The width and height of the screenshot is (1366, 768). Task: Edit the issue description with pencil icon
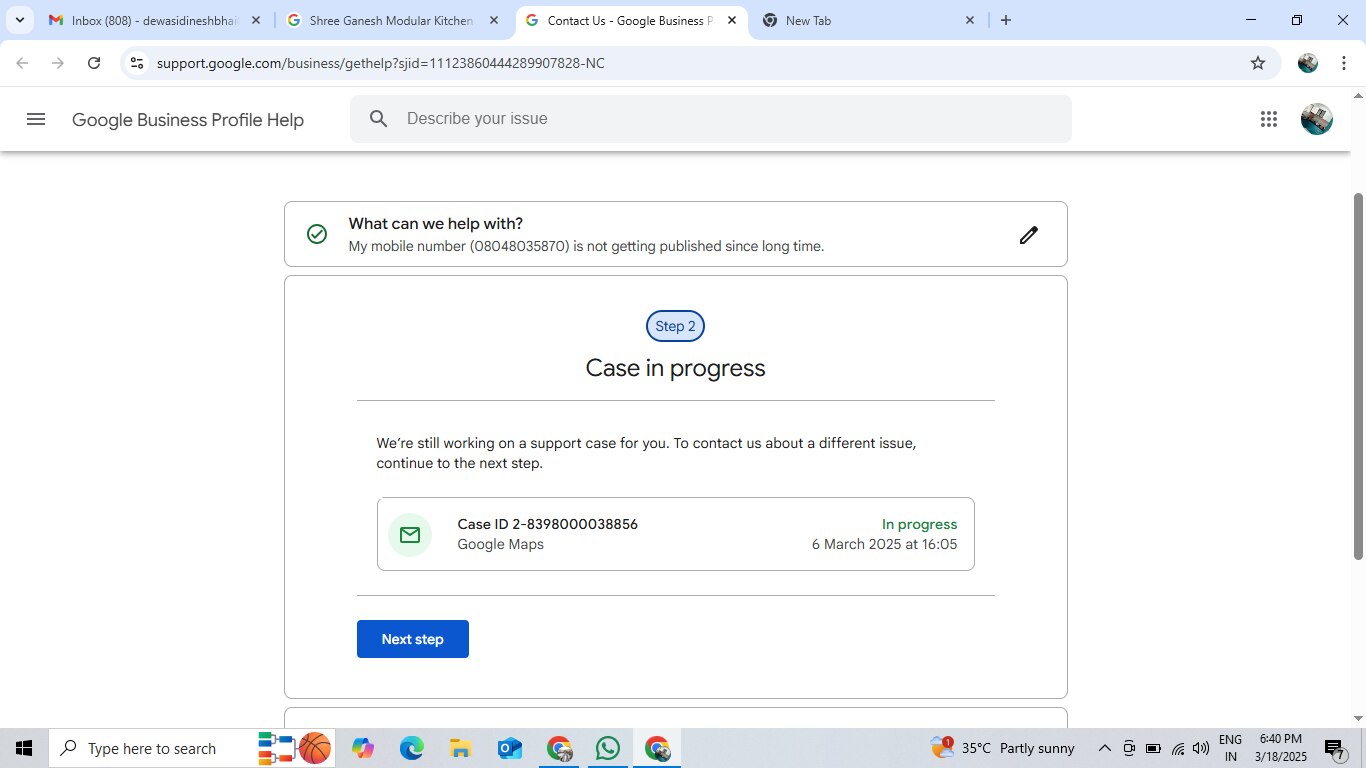coord(1028,235)
